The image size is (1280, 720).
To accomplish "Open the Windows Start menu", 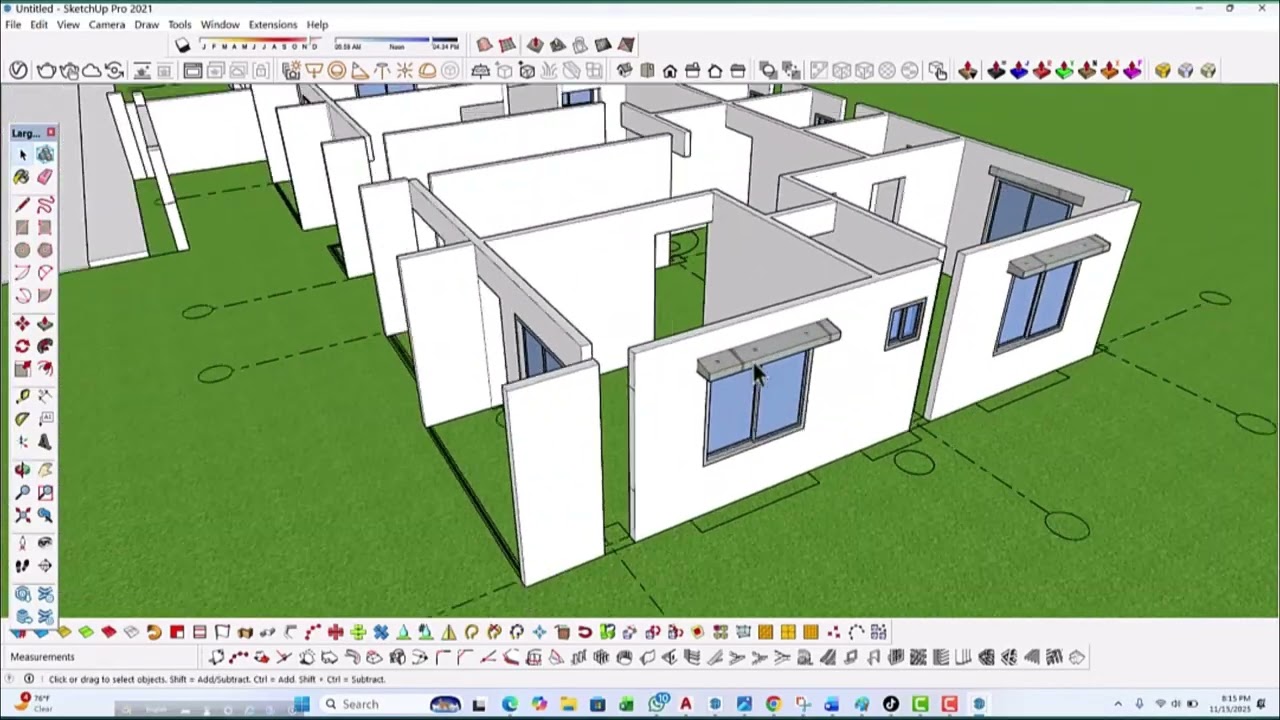I will click(301, 704).
